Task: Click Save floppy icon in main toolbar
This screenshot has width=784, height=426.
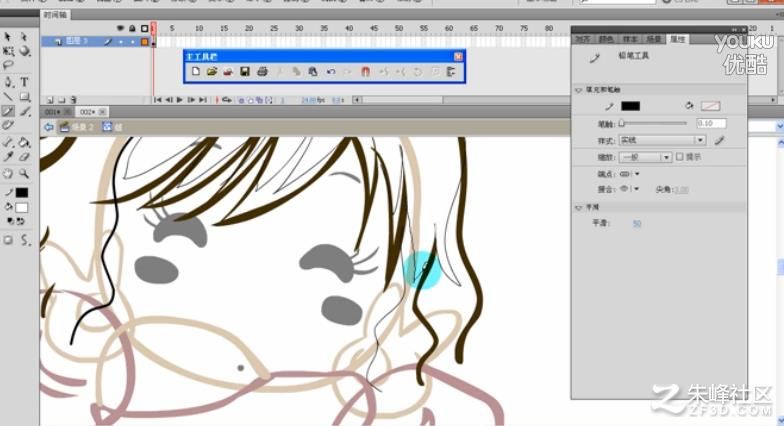Action: point(244,72)
